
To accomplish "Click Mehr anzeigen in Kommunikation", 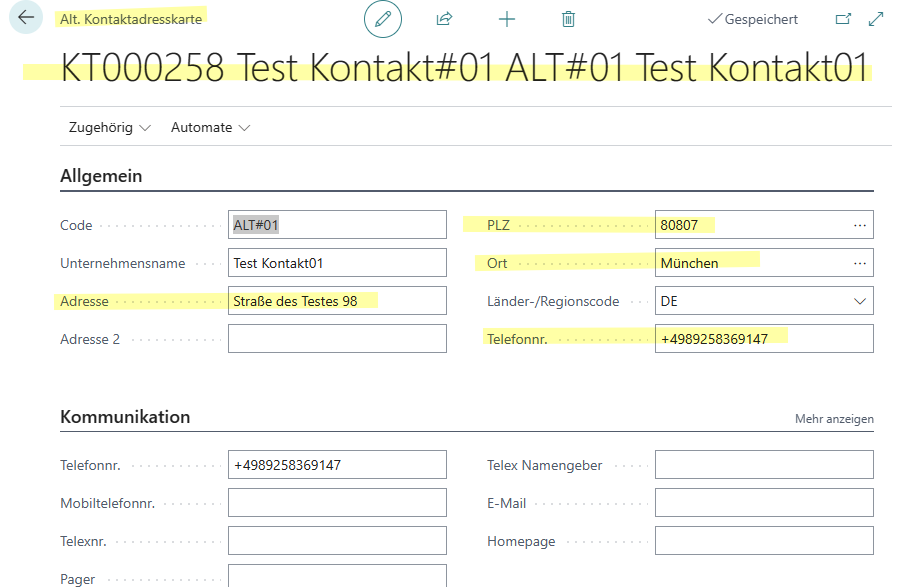I will click(x=834, y=418).
